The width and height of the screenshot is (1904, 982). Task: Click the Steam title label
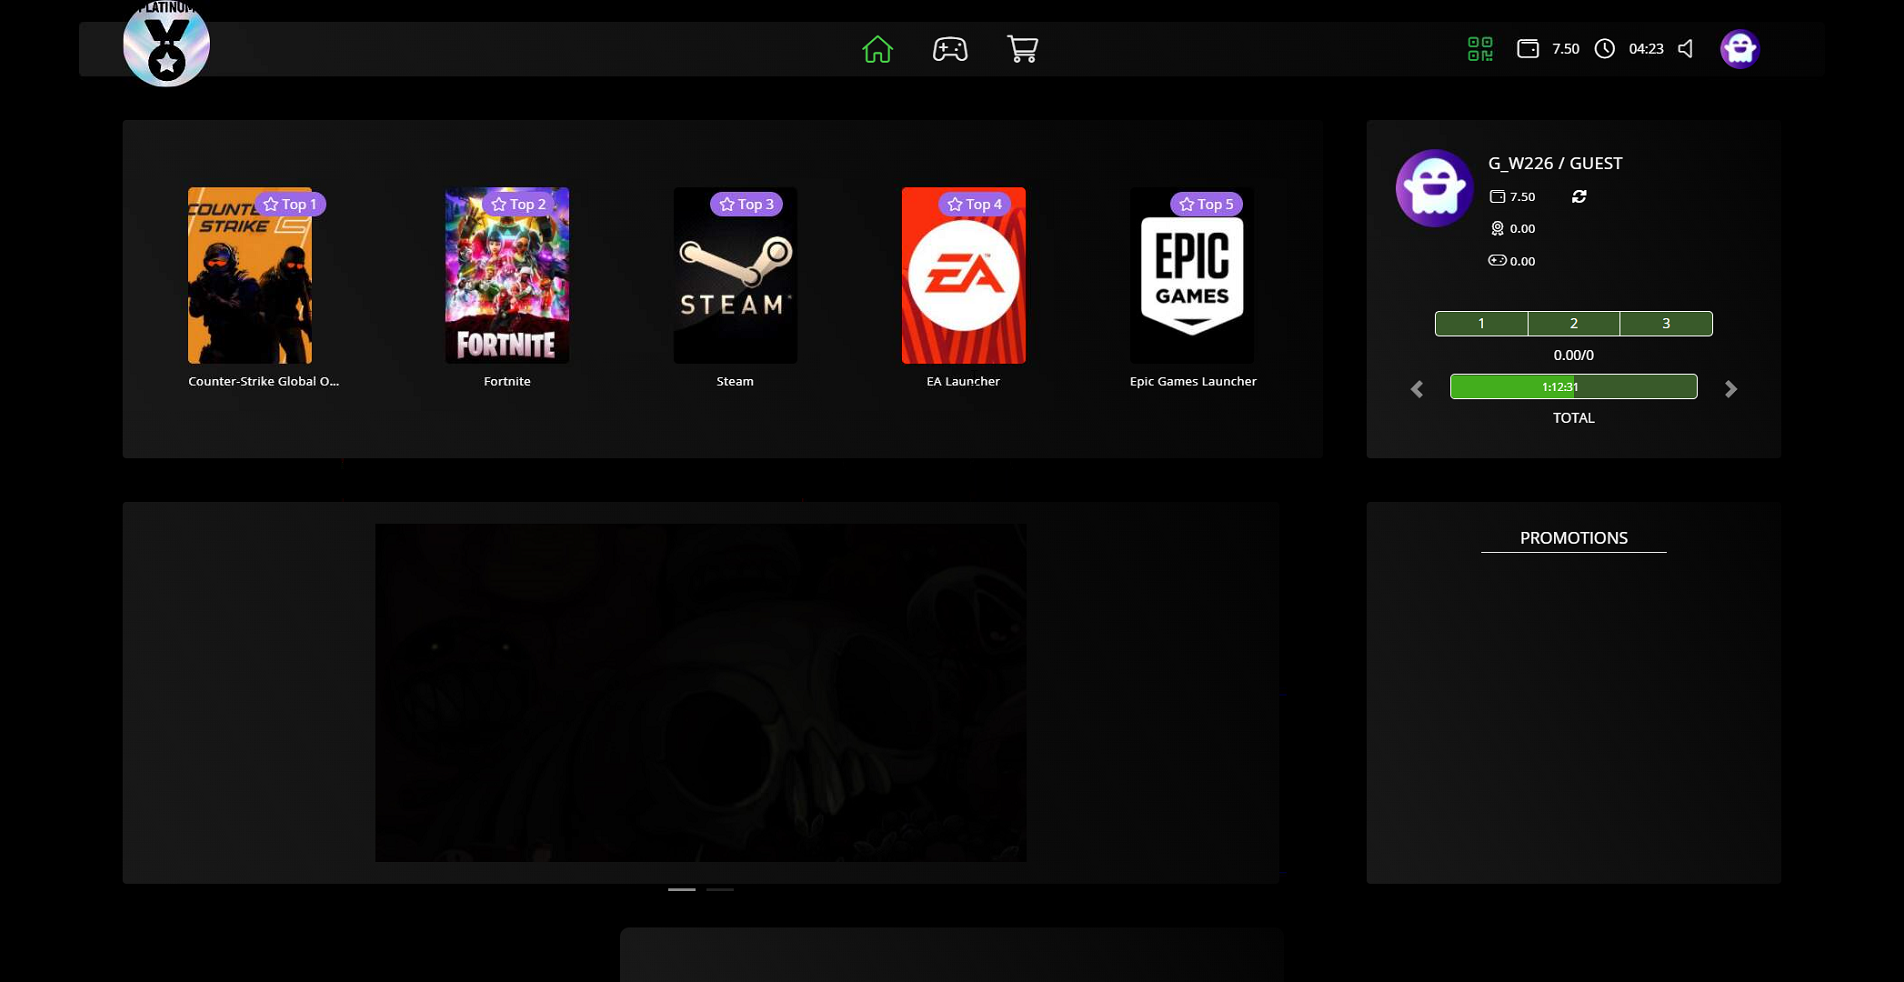tap(735, 381)
